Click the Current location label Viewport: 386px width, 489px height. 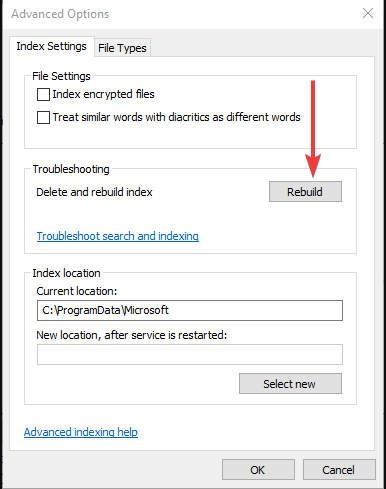77,291
